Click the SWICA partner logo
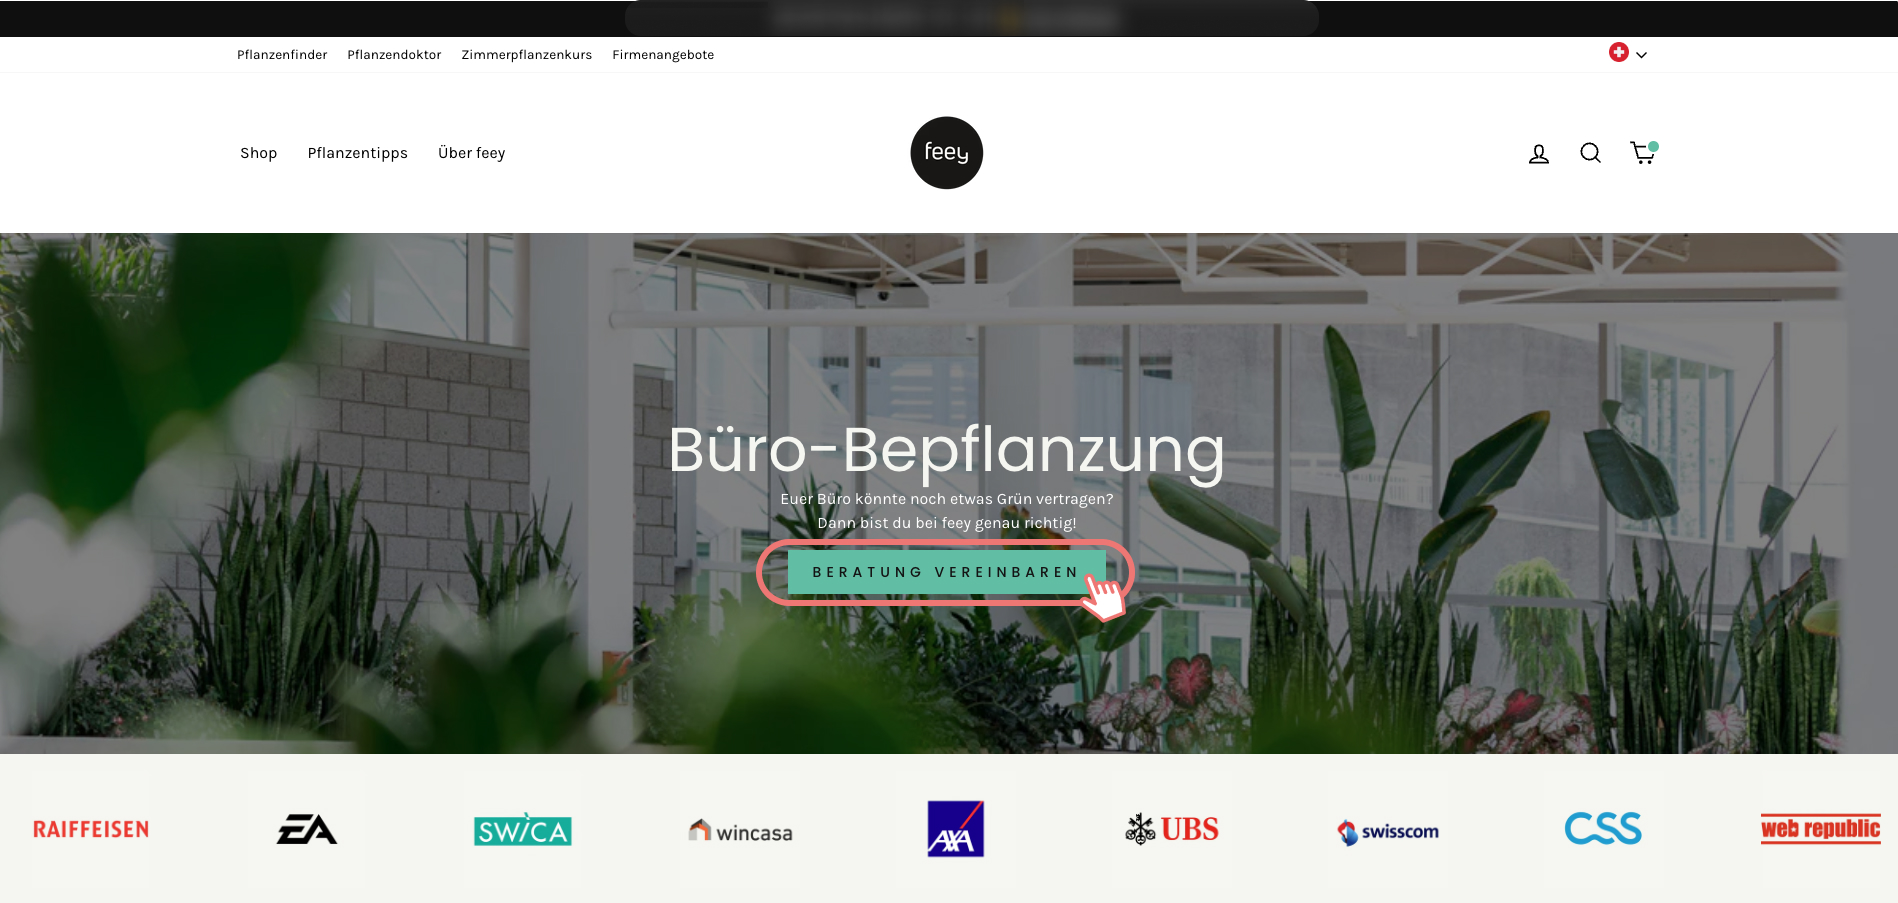 click(523, 830)
